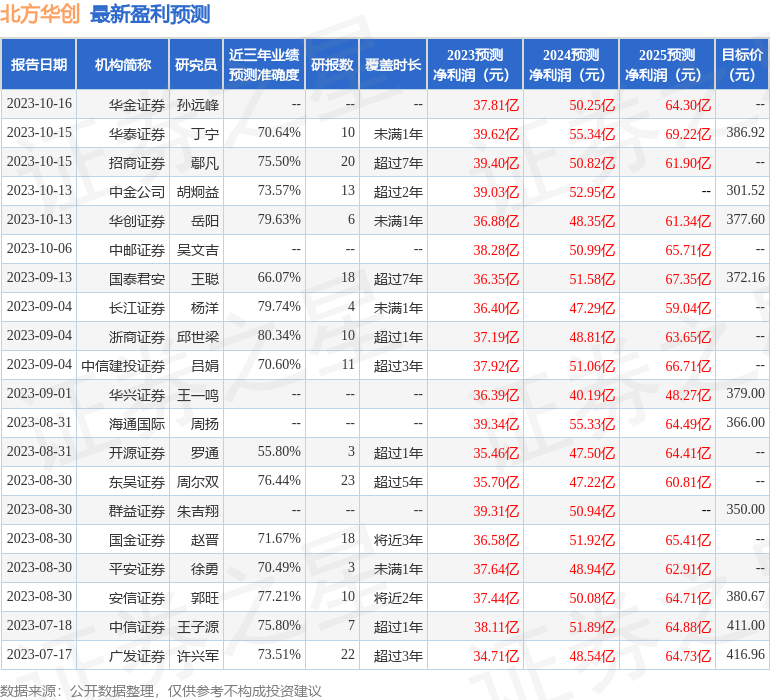Click the 2023-09-13 report date

(39, 277)
